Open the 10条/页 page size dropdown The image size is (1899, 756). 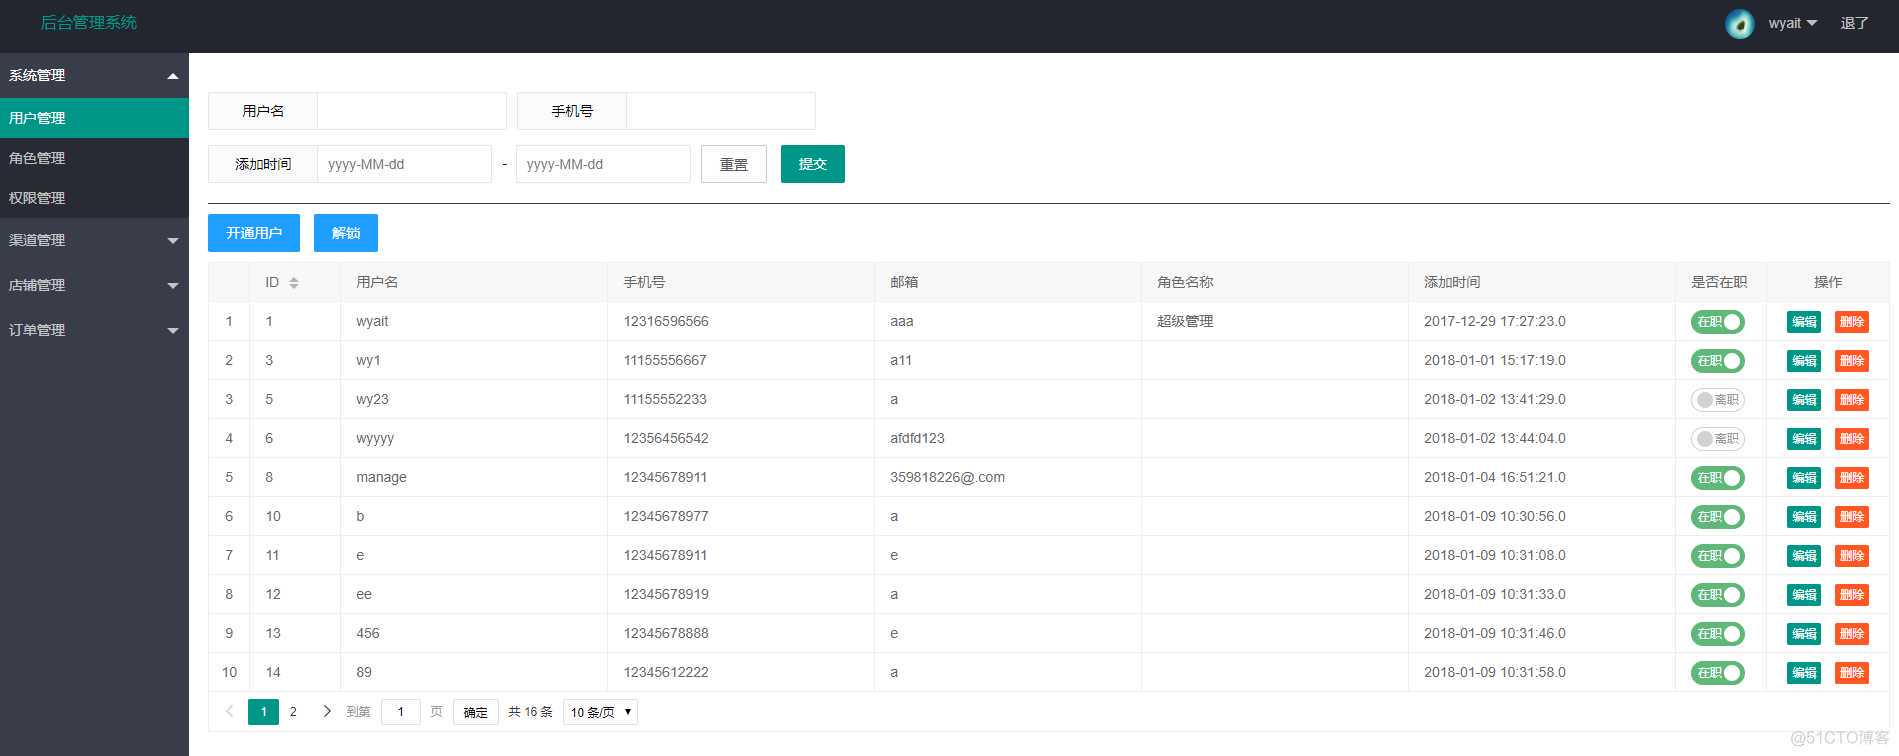click(600, 712)
